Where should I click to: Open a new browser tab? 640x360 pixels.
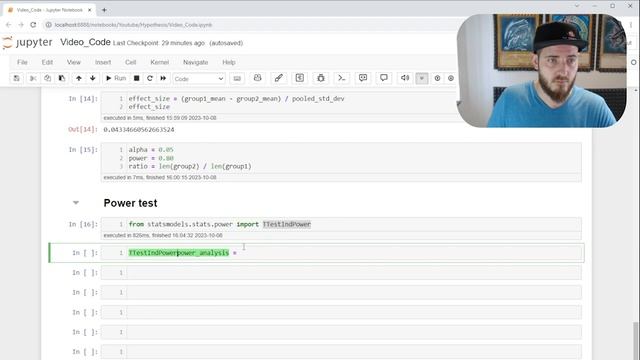(x=104, y=10)
